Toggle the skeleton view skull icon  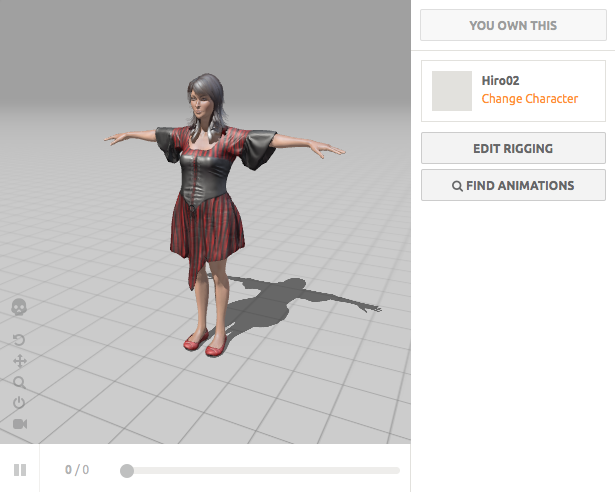pyautogui.click(x=19, y=307)
